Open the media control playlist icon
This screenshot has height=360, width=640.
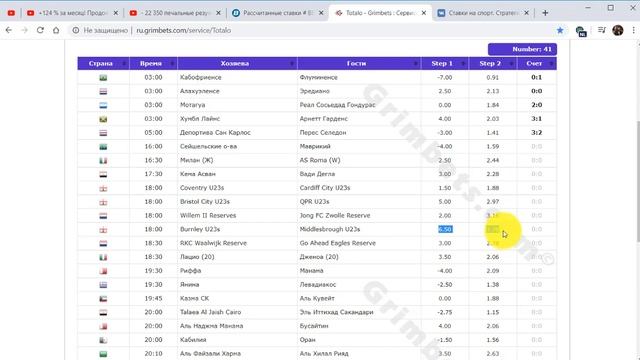pos(602,30)
